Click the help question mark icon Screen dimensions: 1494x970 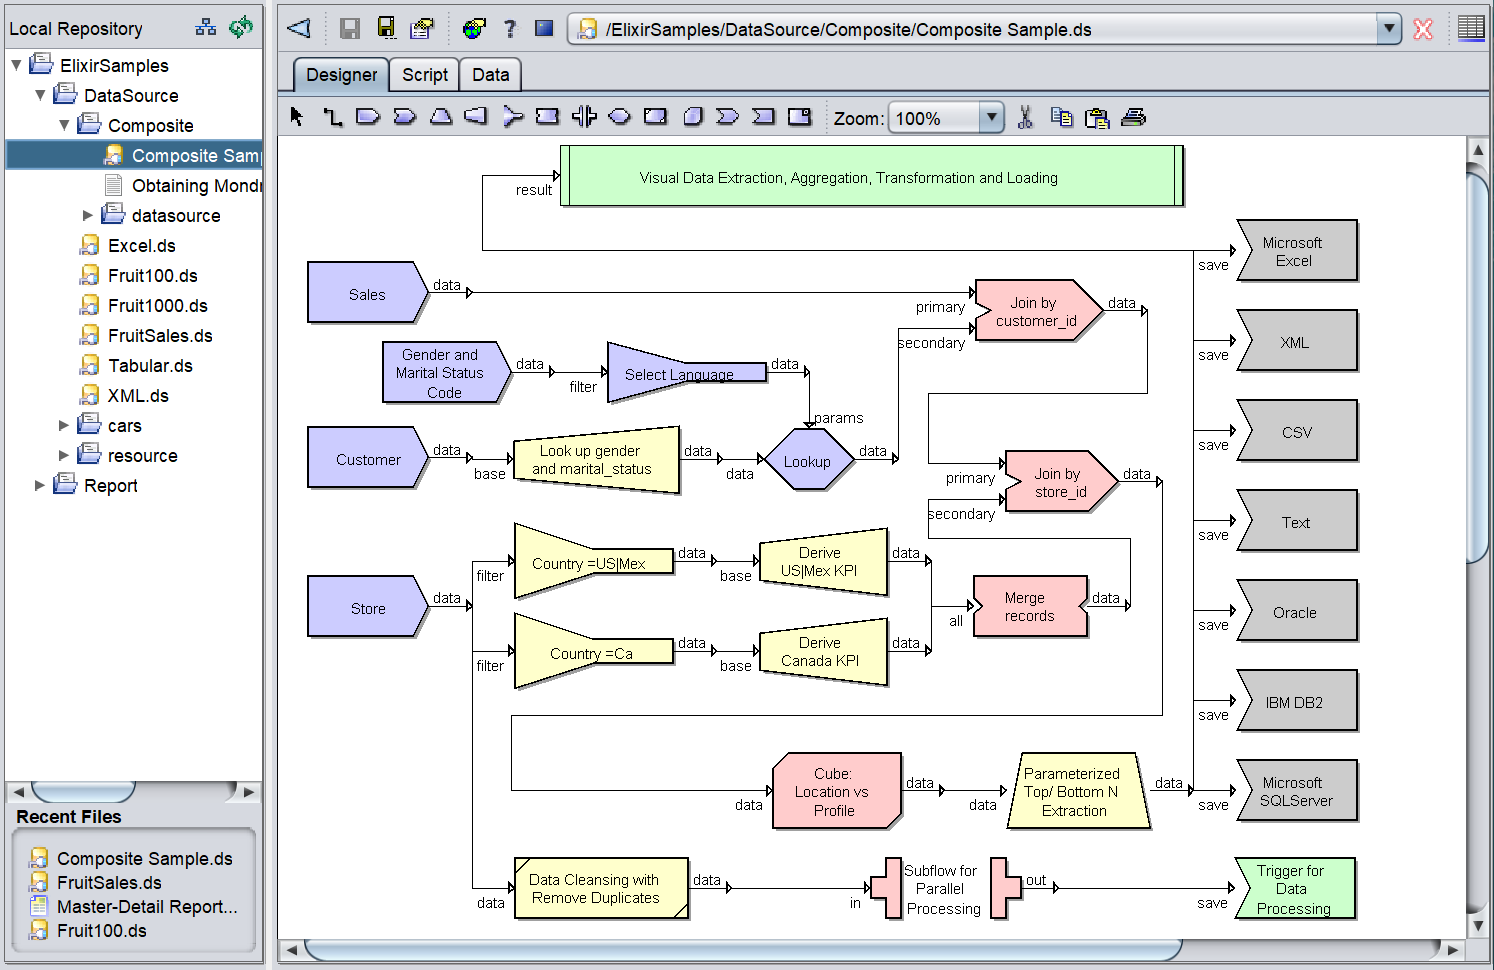tap(510, 29)
